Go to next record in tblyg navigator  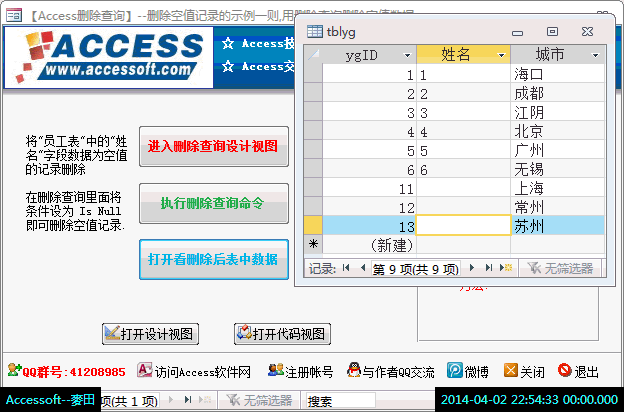(472, 268)
